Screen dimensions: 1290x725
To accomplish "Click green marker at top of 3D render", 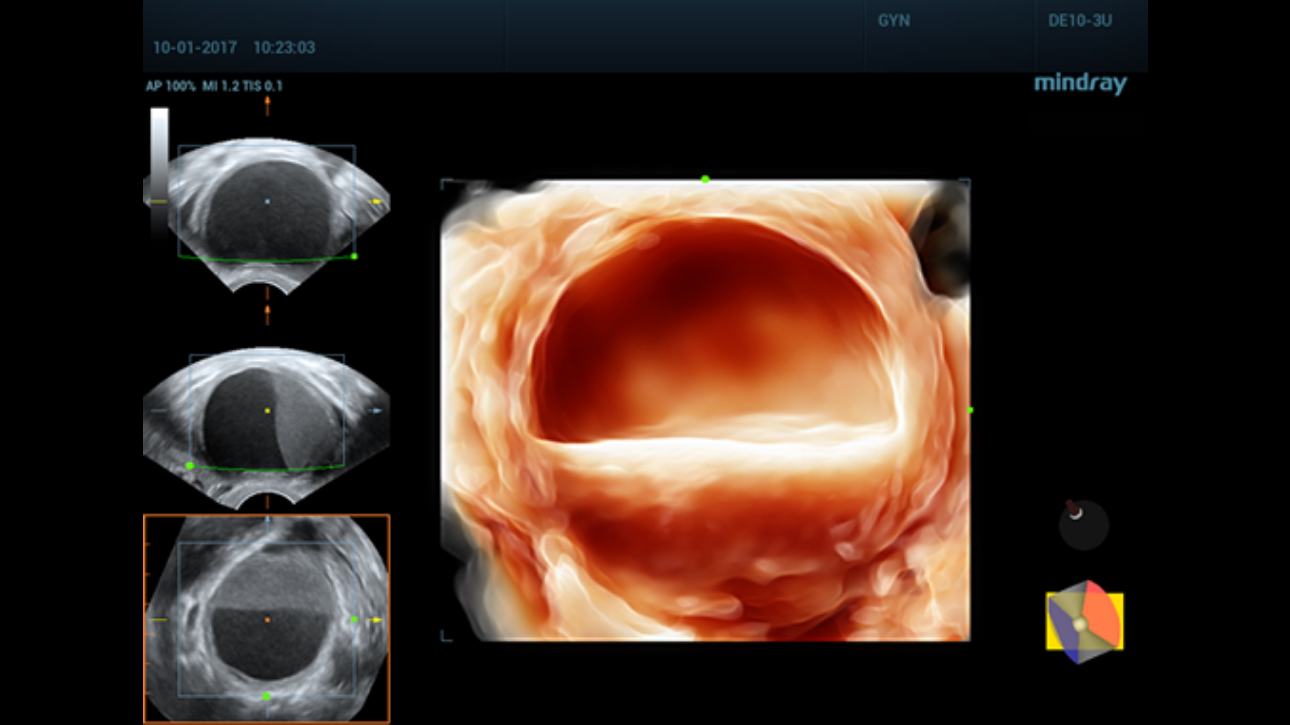I will pyautogui.click(x=705, y=179).
